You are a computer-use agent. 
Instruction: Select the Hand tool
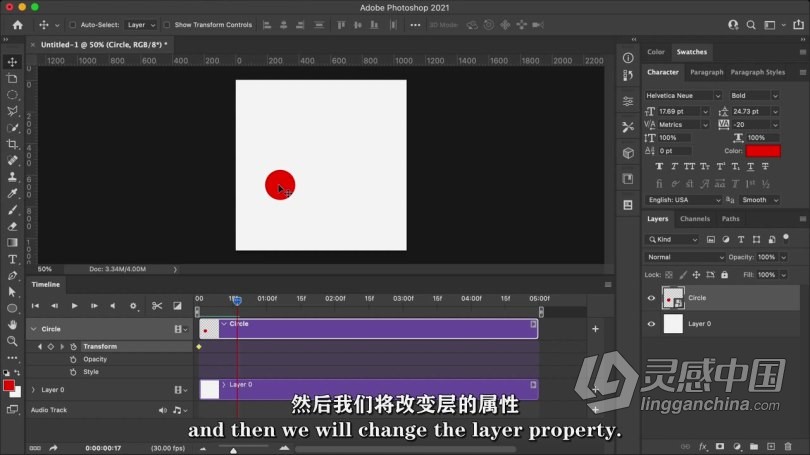point(12,325)
